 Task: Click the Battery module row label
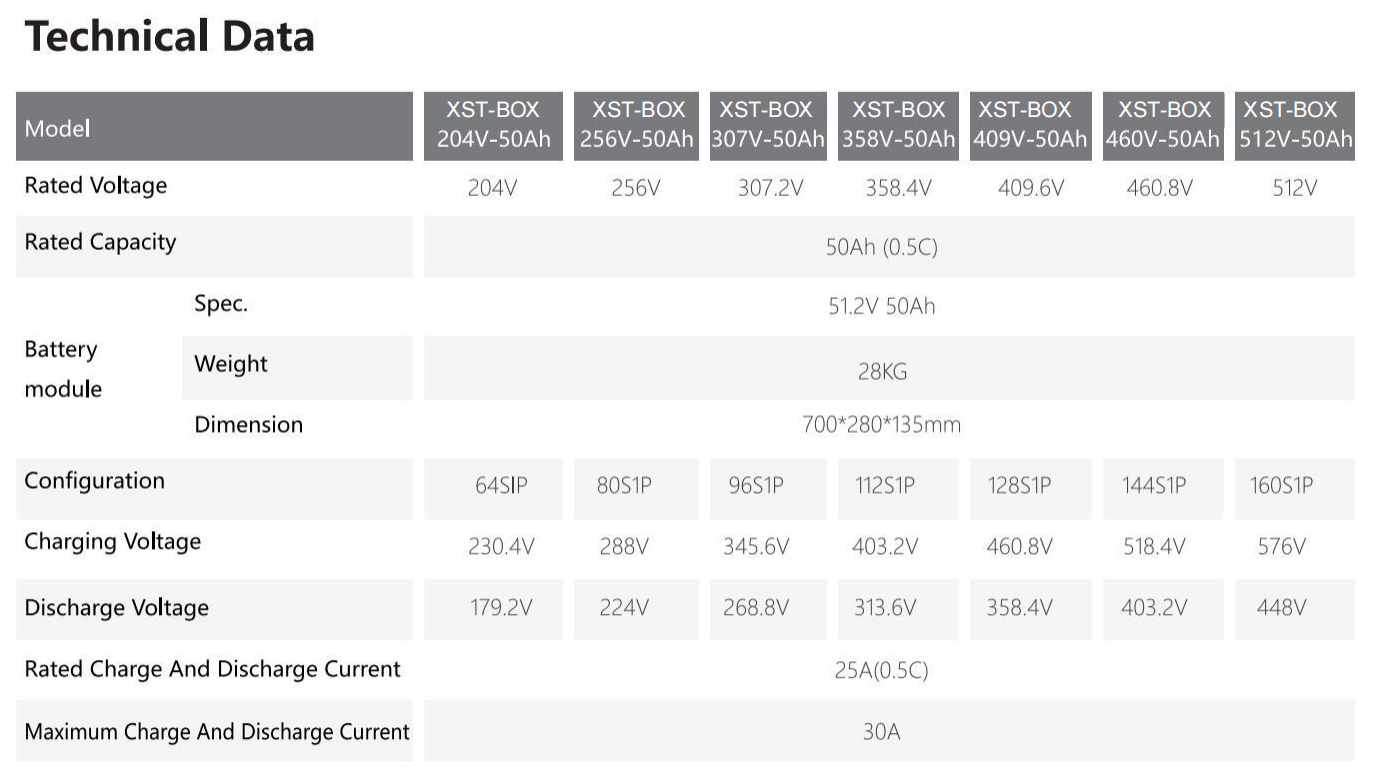coord(63,368)
